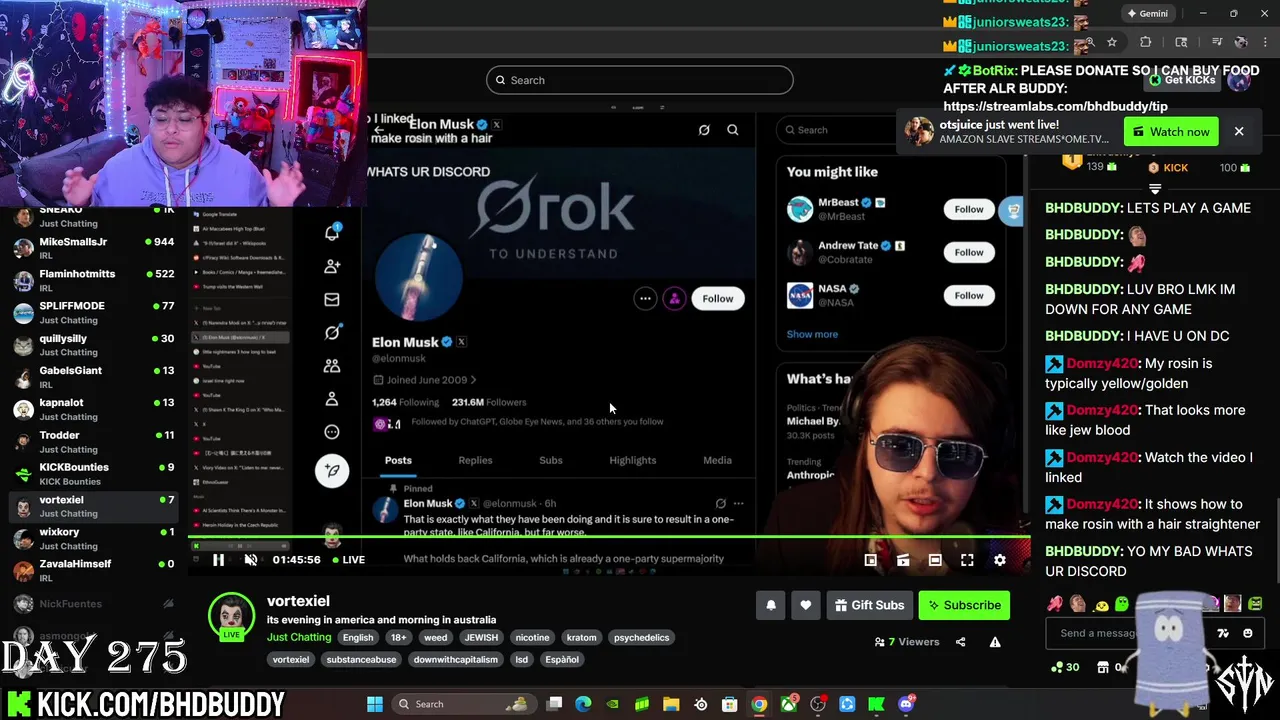Image resolution: width=1280 pixels, height=720 pixels.
Task: Select Subs tab in streamed X profile
Action: click(x=551, y=460)
